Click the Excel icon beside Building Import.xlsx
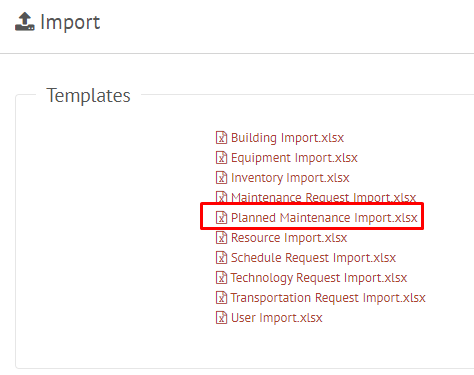 coord(221,137)
